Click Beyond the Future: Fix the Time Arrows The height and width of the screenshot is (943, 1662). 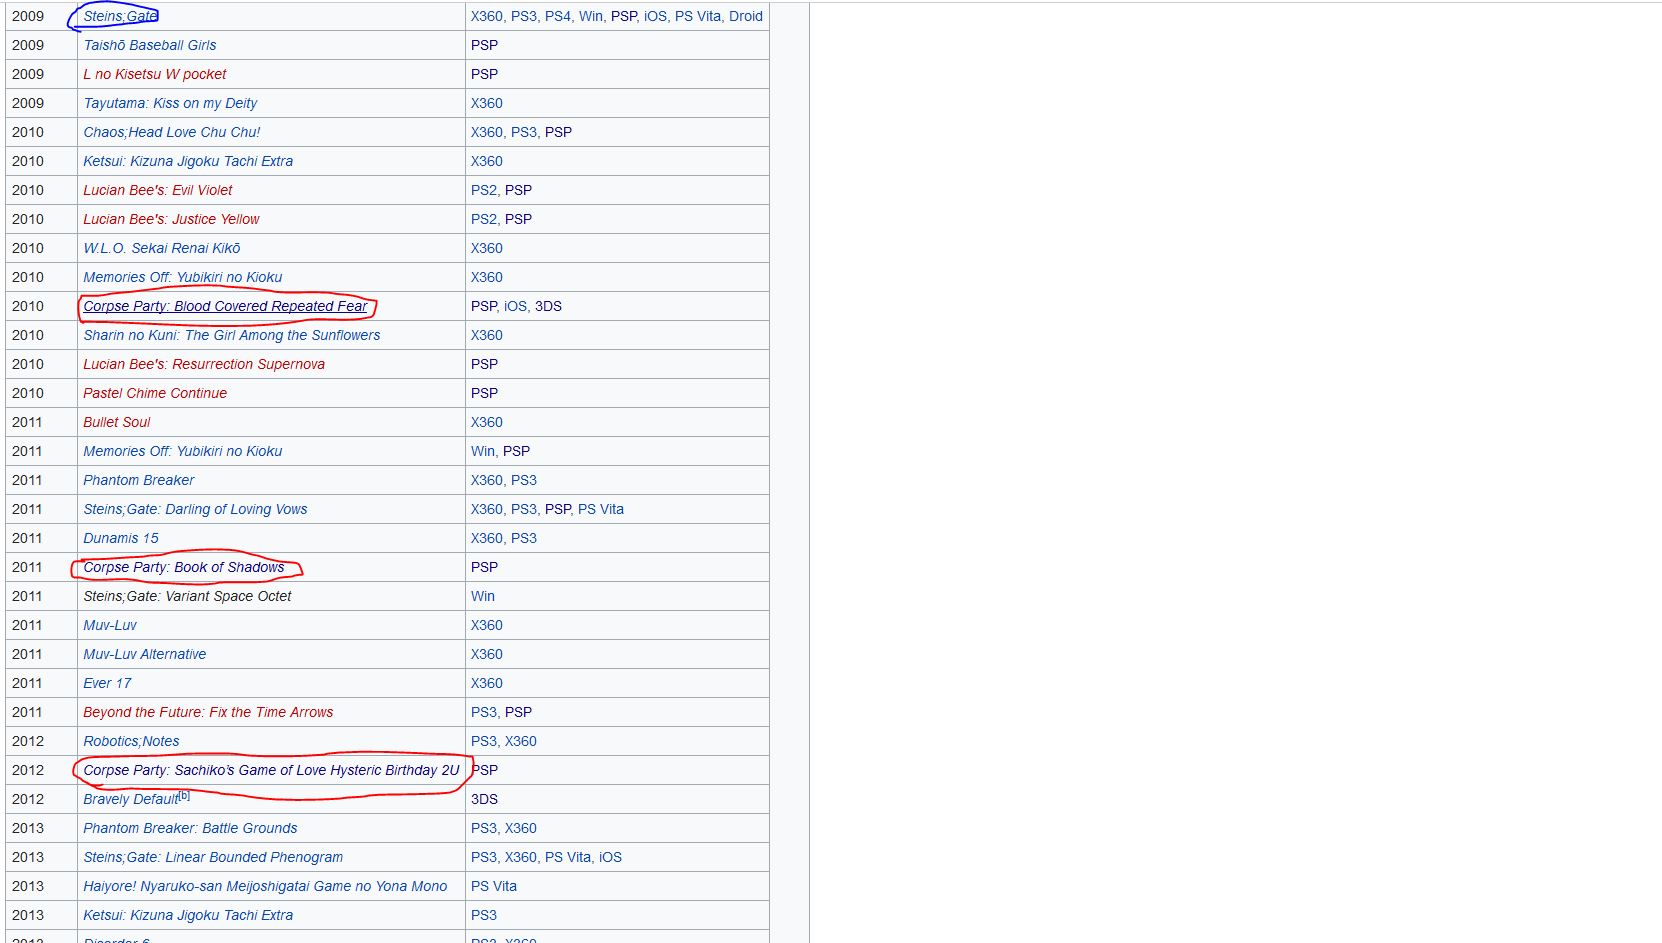click(x=208, y=712)
